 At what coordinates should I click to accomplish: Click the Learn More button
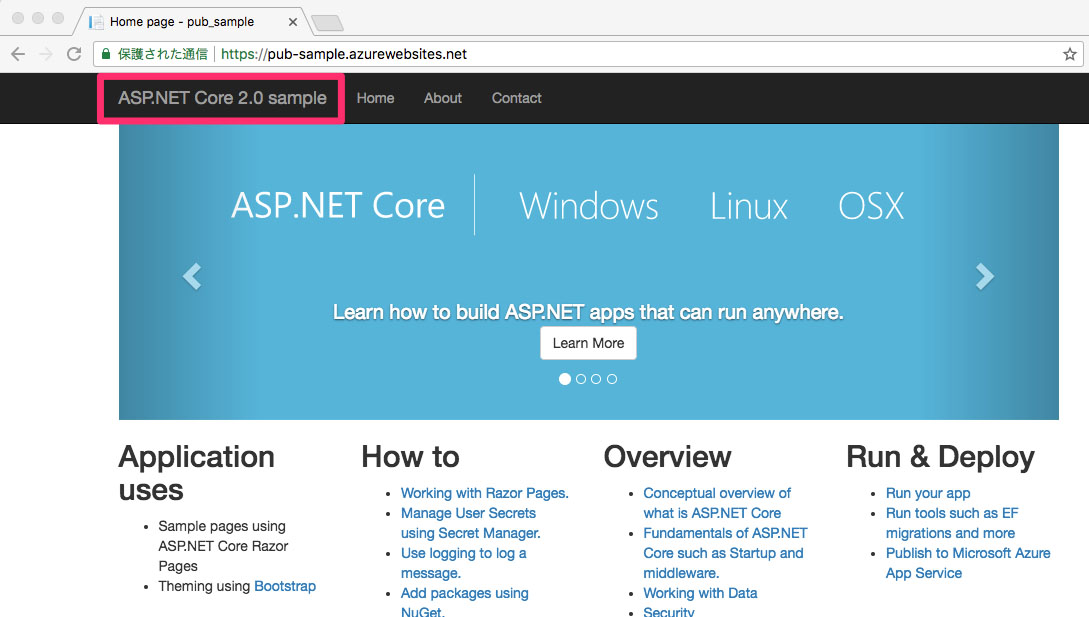coord(588,342)
